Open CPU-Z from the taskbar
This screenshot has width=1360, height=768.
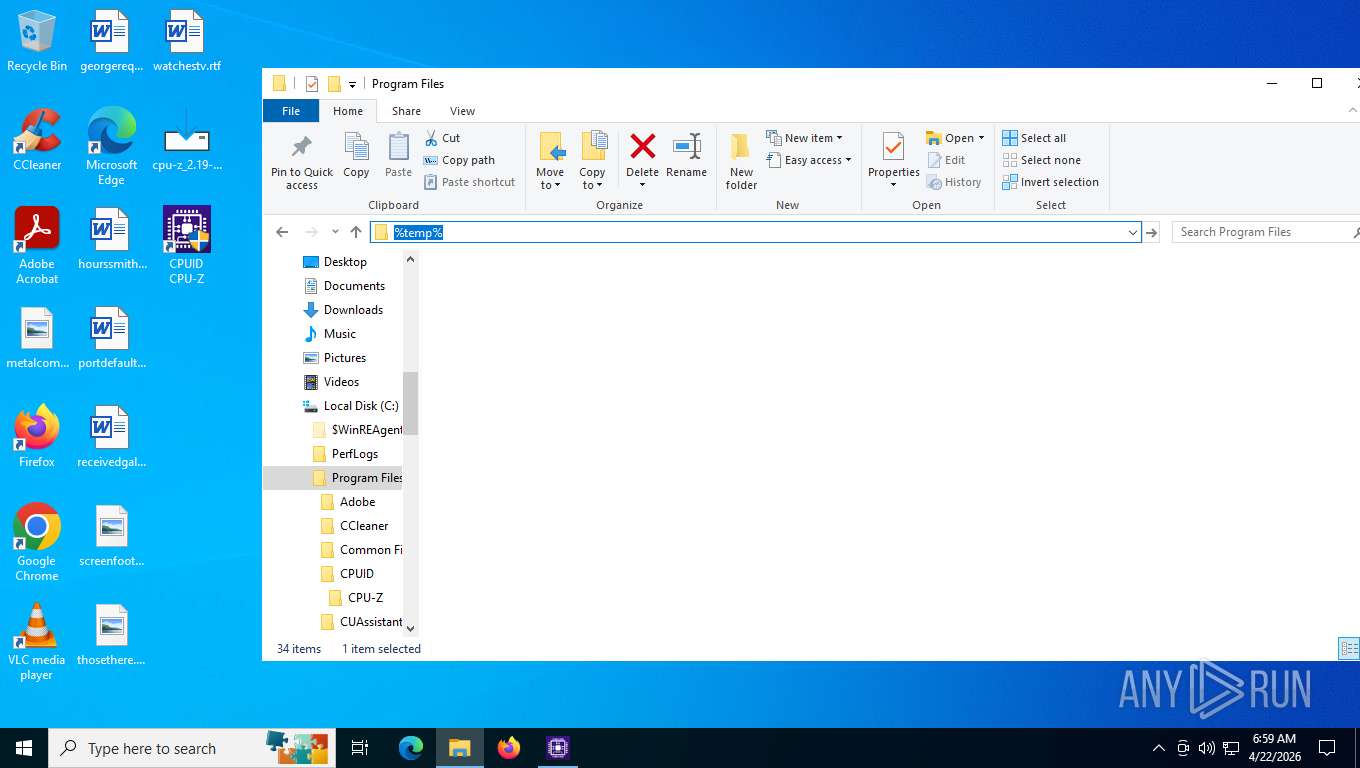[x=558, y=748]
